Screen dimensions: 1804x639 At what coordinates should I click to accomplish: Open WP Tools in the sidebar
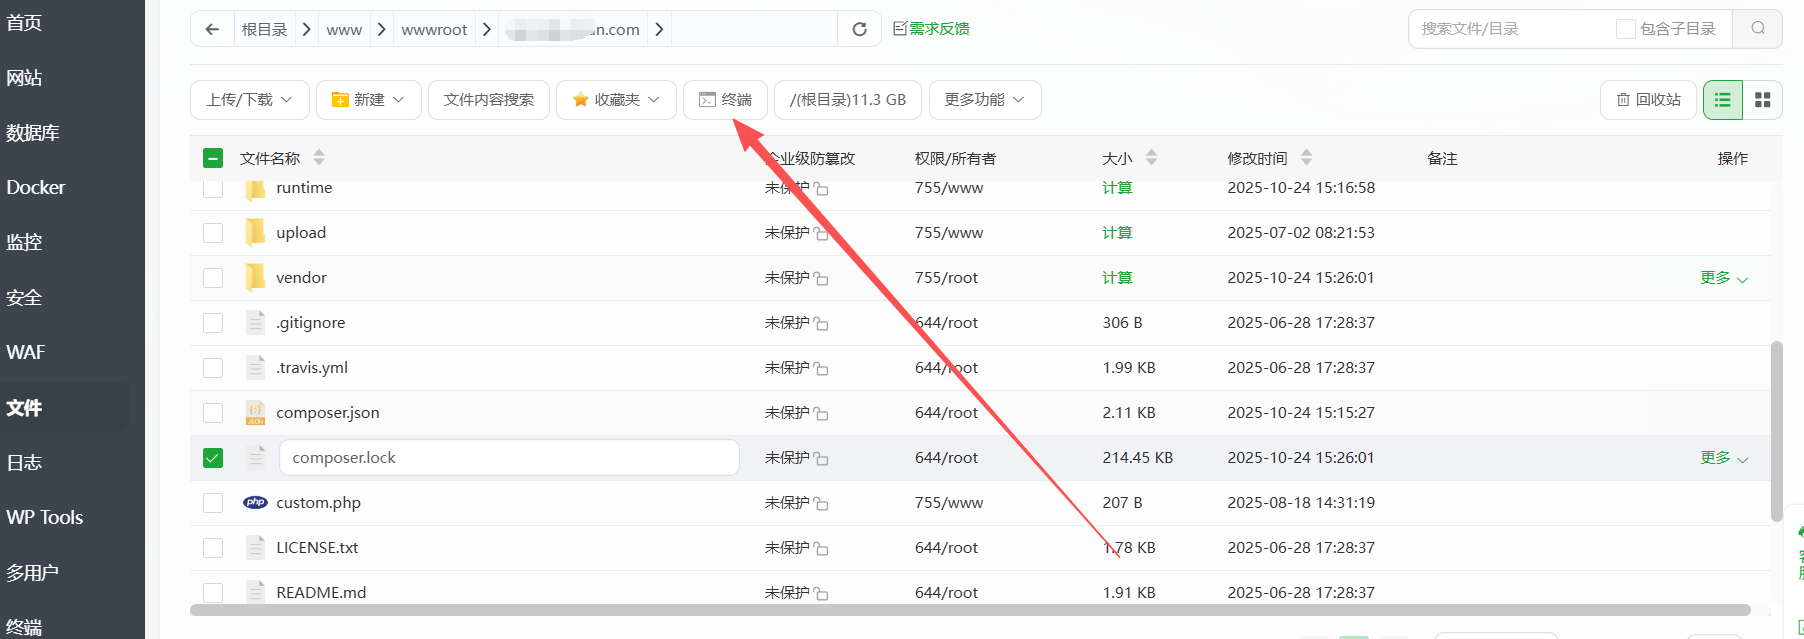pyautogui.click(x=45, y=517)
